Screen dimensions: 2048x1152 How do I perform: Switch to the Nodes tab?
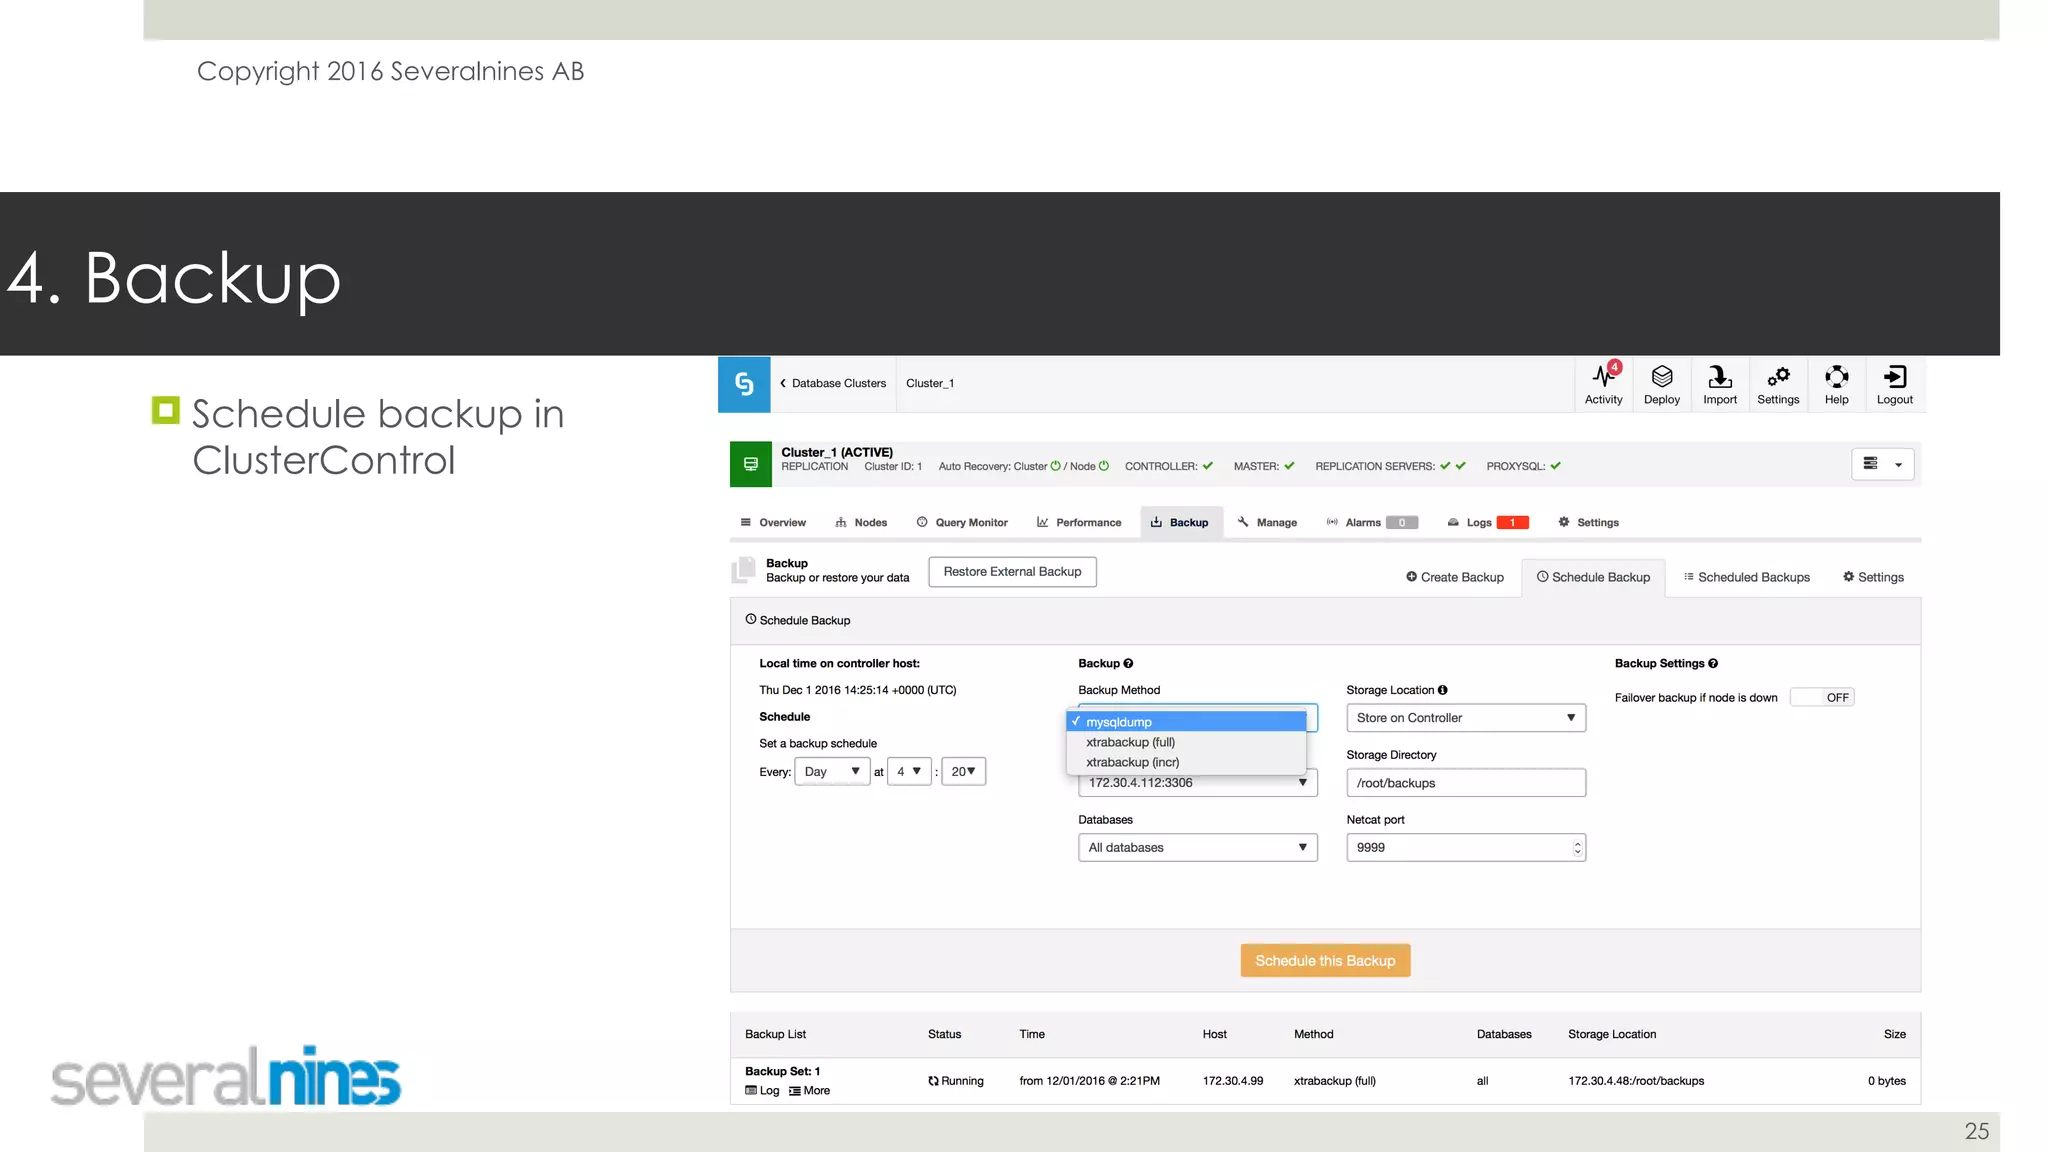(x=861, y=522)
